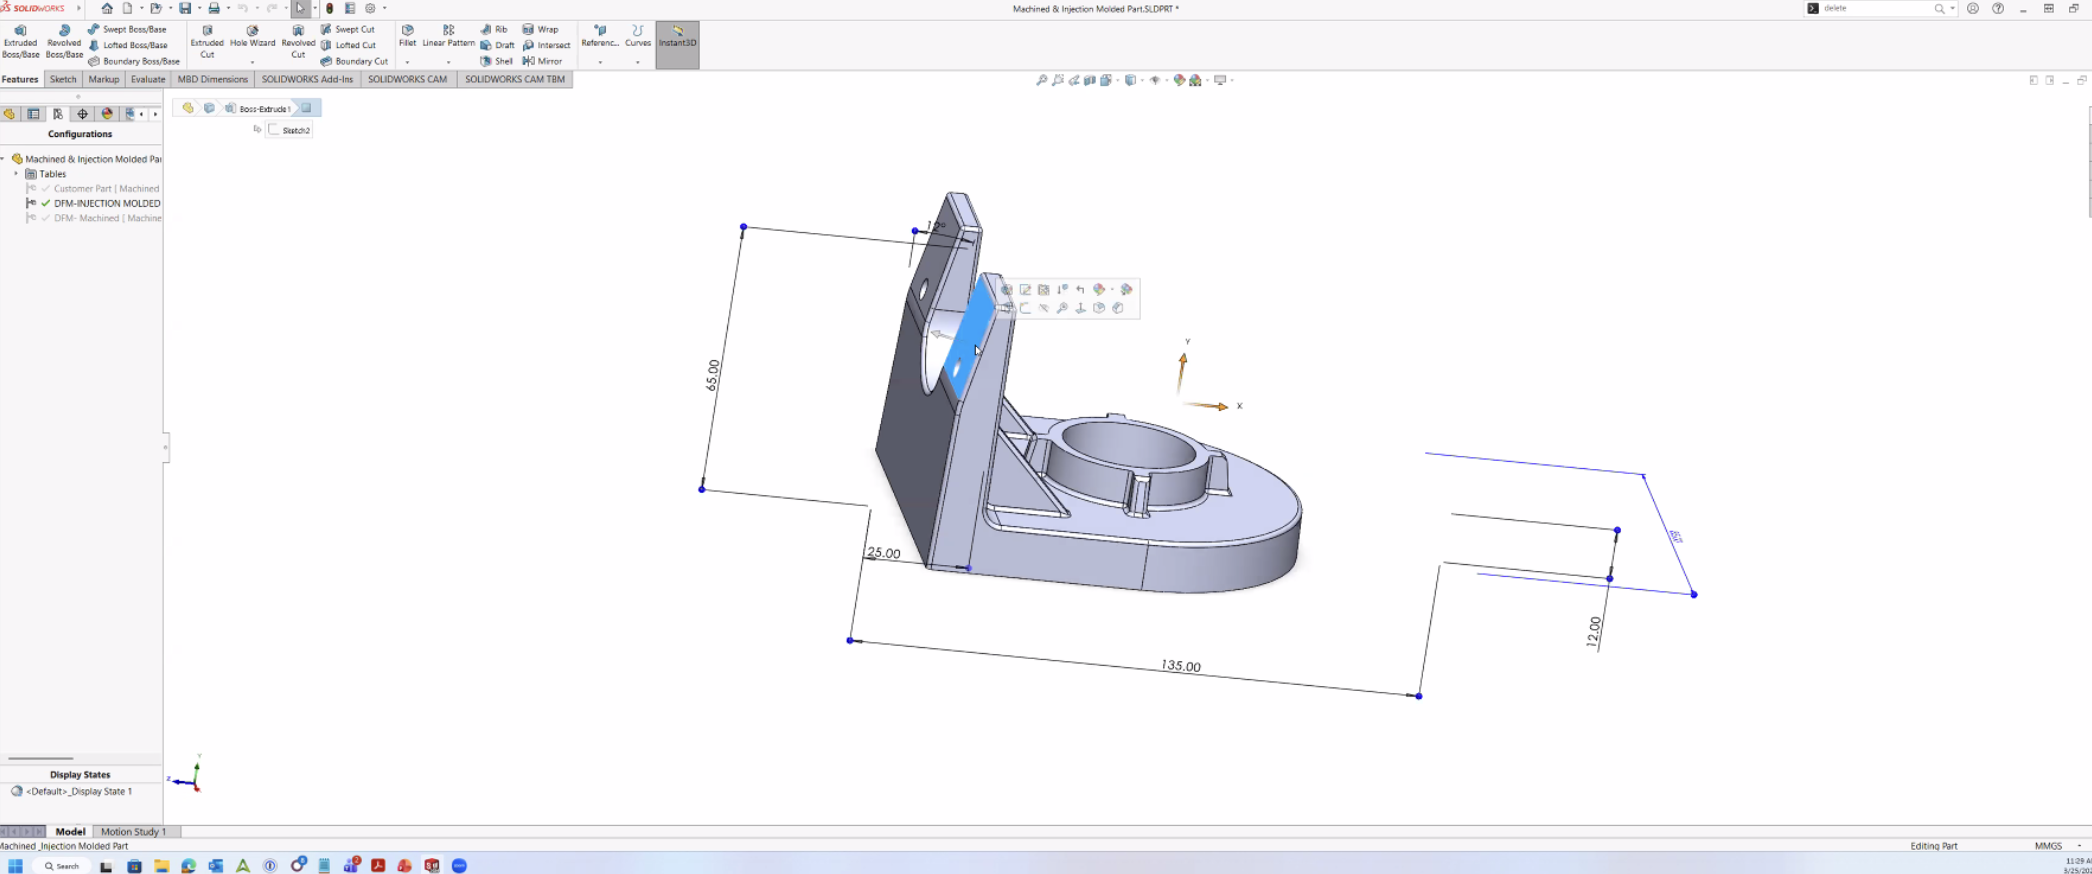Click Edit Sketch in context toolbar
2092x874 pixels.
(1025, 290)
